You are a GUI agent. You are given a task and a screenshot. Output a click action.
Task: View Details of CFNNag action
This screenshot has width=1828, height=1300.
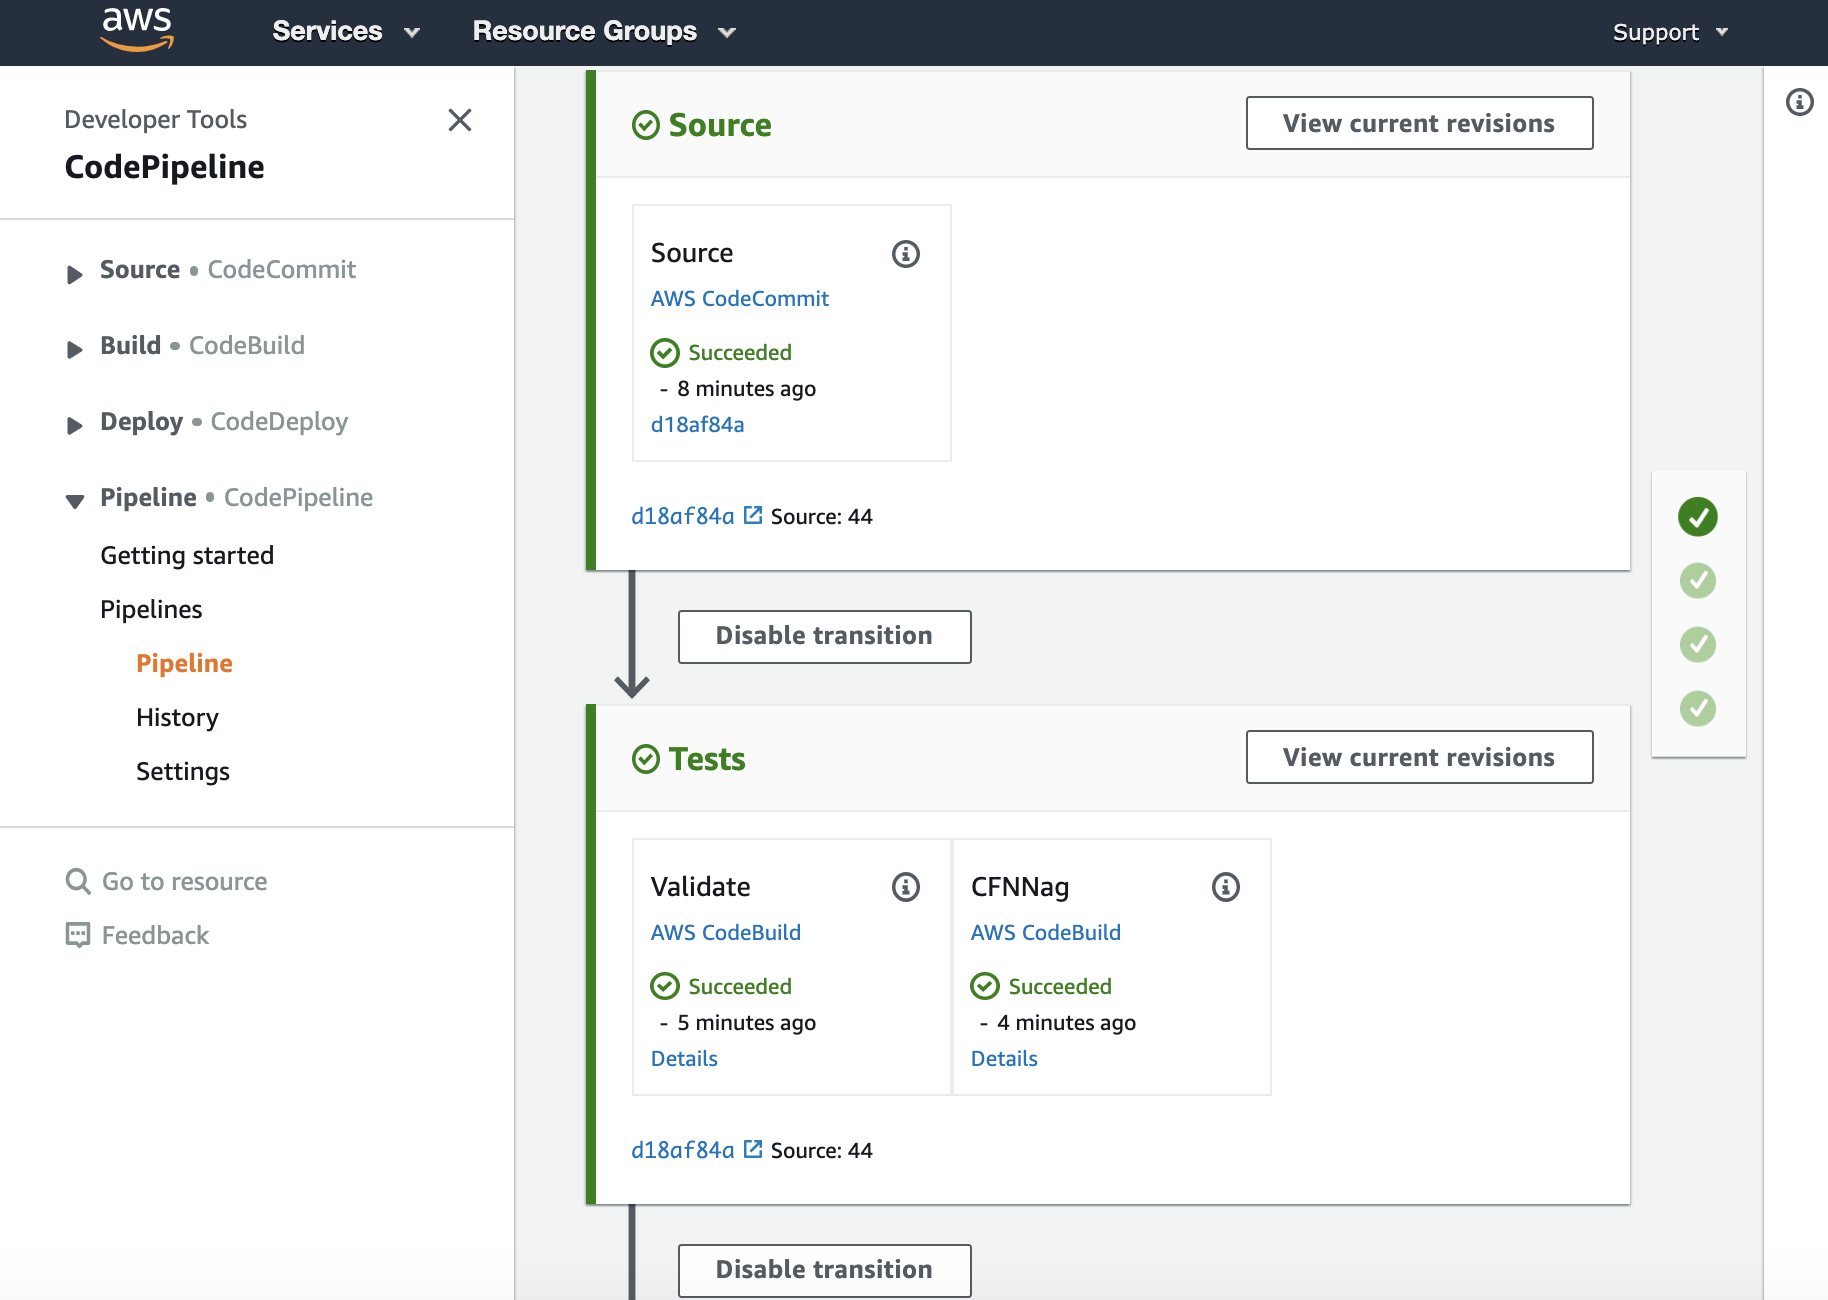tap(1004, 1058)
